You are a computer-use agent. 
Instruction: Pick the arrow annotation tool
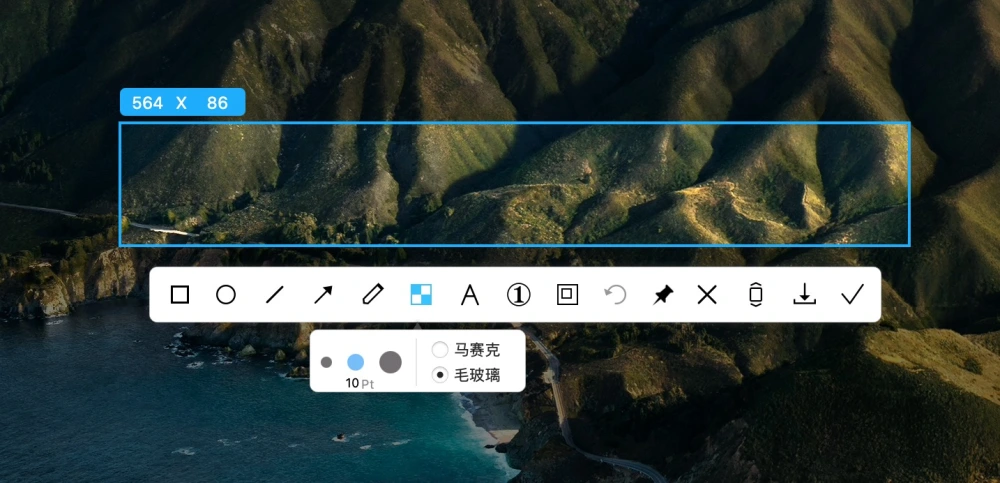pyautogui.click(x=323, y=295)
